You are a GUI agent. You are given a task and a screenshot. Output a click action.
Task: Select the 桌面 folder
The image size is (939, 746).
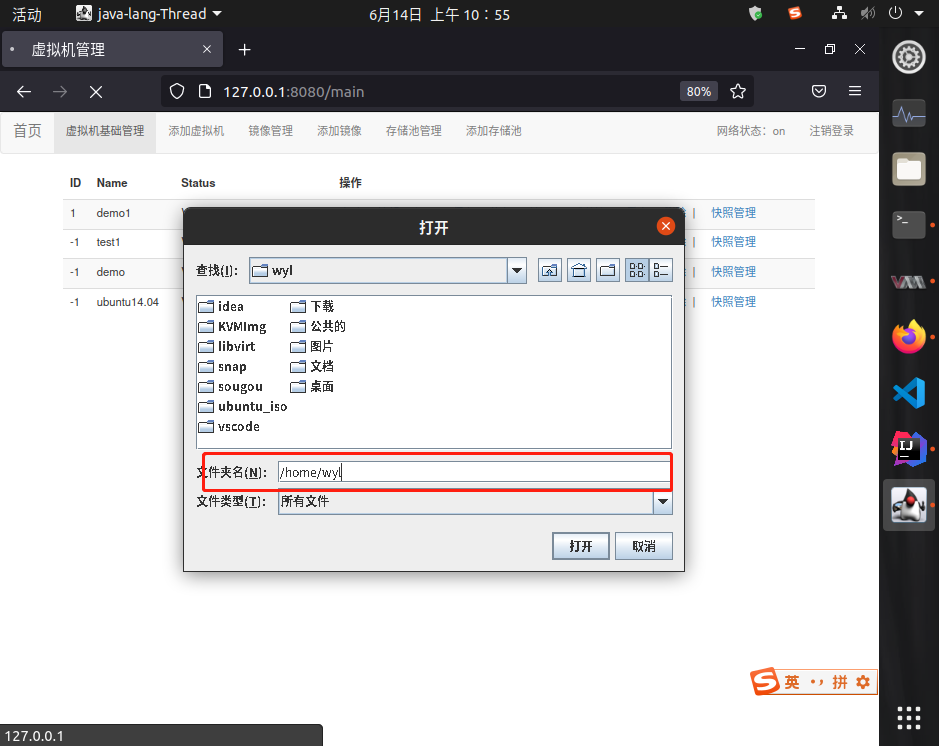click(x=312, y=387)
